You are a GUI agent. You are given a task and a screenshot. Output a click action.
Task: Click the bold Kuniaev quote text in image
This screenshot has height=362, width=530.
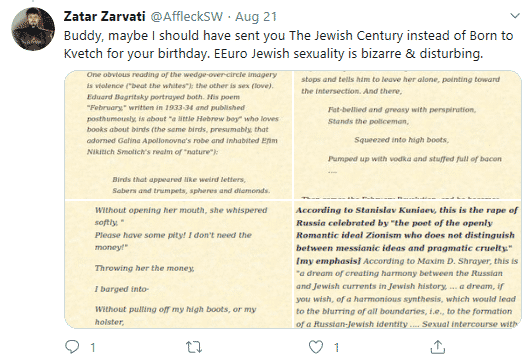pyautogui.click(x=407, y=235)
